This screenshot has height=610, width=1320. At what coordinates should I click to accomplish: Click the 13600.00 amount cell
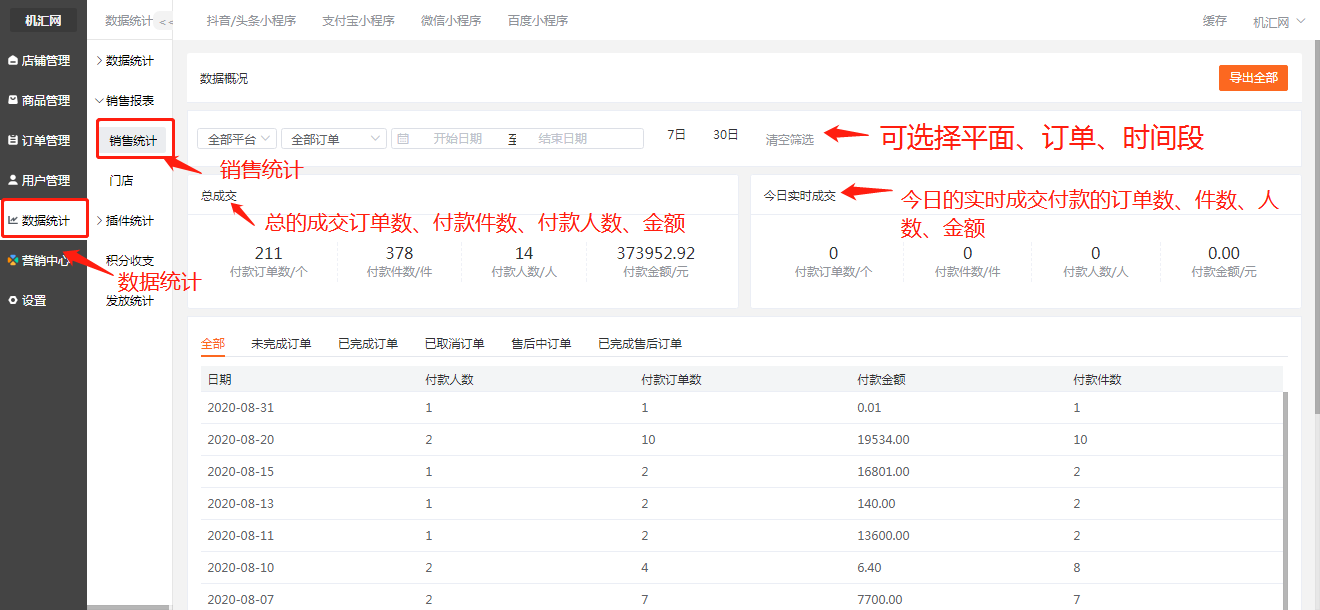(x=883, y=535)
